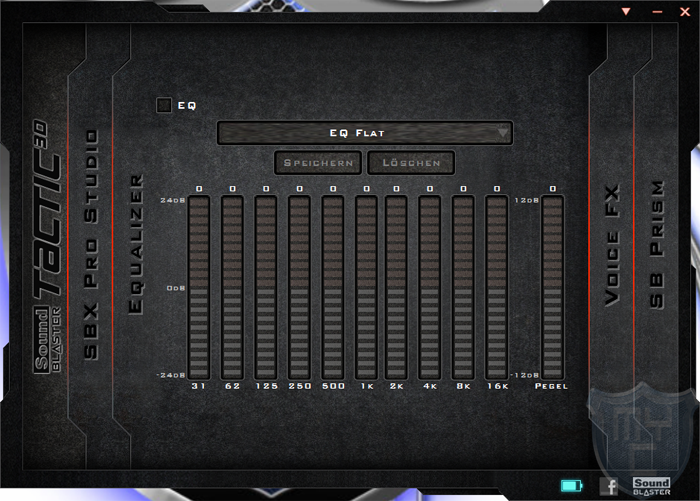
Task: Adjust the 1k band slider
Action: pyautogui.click(x=366, y=287)
